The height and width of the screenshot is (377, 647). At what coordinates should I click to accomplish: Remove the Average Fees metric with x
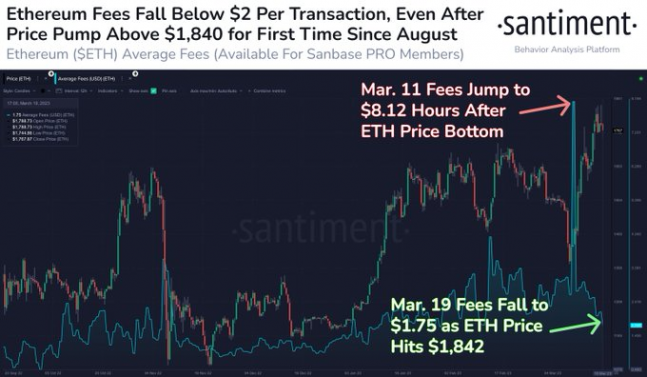click(x=130, y=78)
